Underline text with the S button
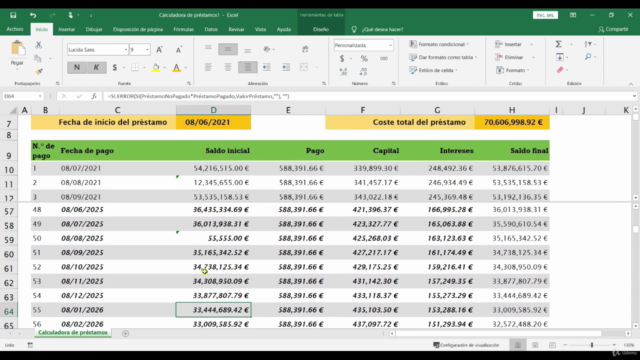 click(x=115, y=67)
